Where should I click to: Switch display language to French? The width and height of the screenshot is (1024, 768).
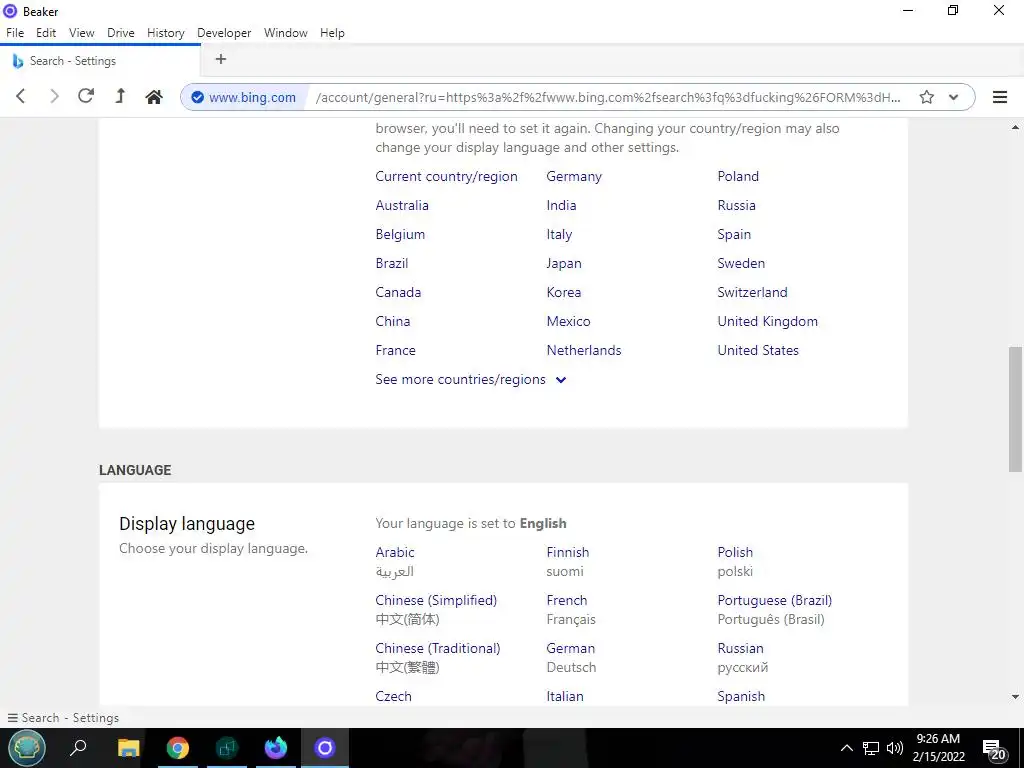pyautogui.click(x=566, y=600)
